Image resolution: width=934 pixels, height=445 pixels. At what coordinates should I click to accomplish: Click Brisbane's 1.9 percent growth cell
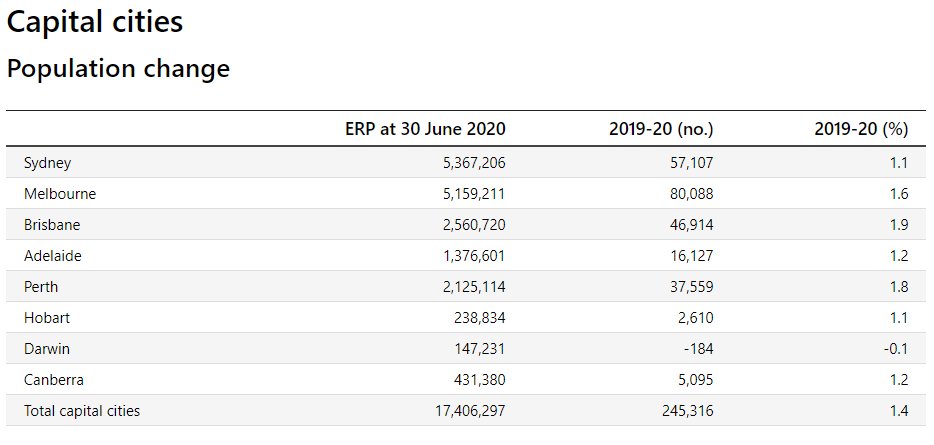coord(898,225)
